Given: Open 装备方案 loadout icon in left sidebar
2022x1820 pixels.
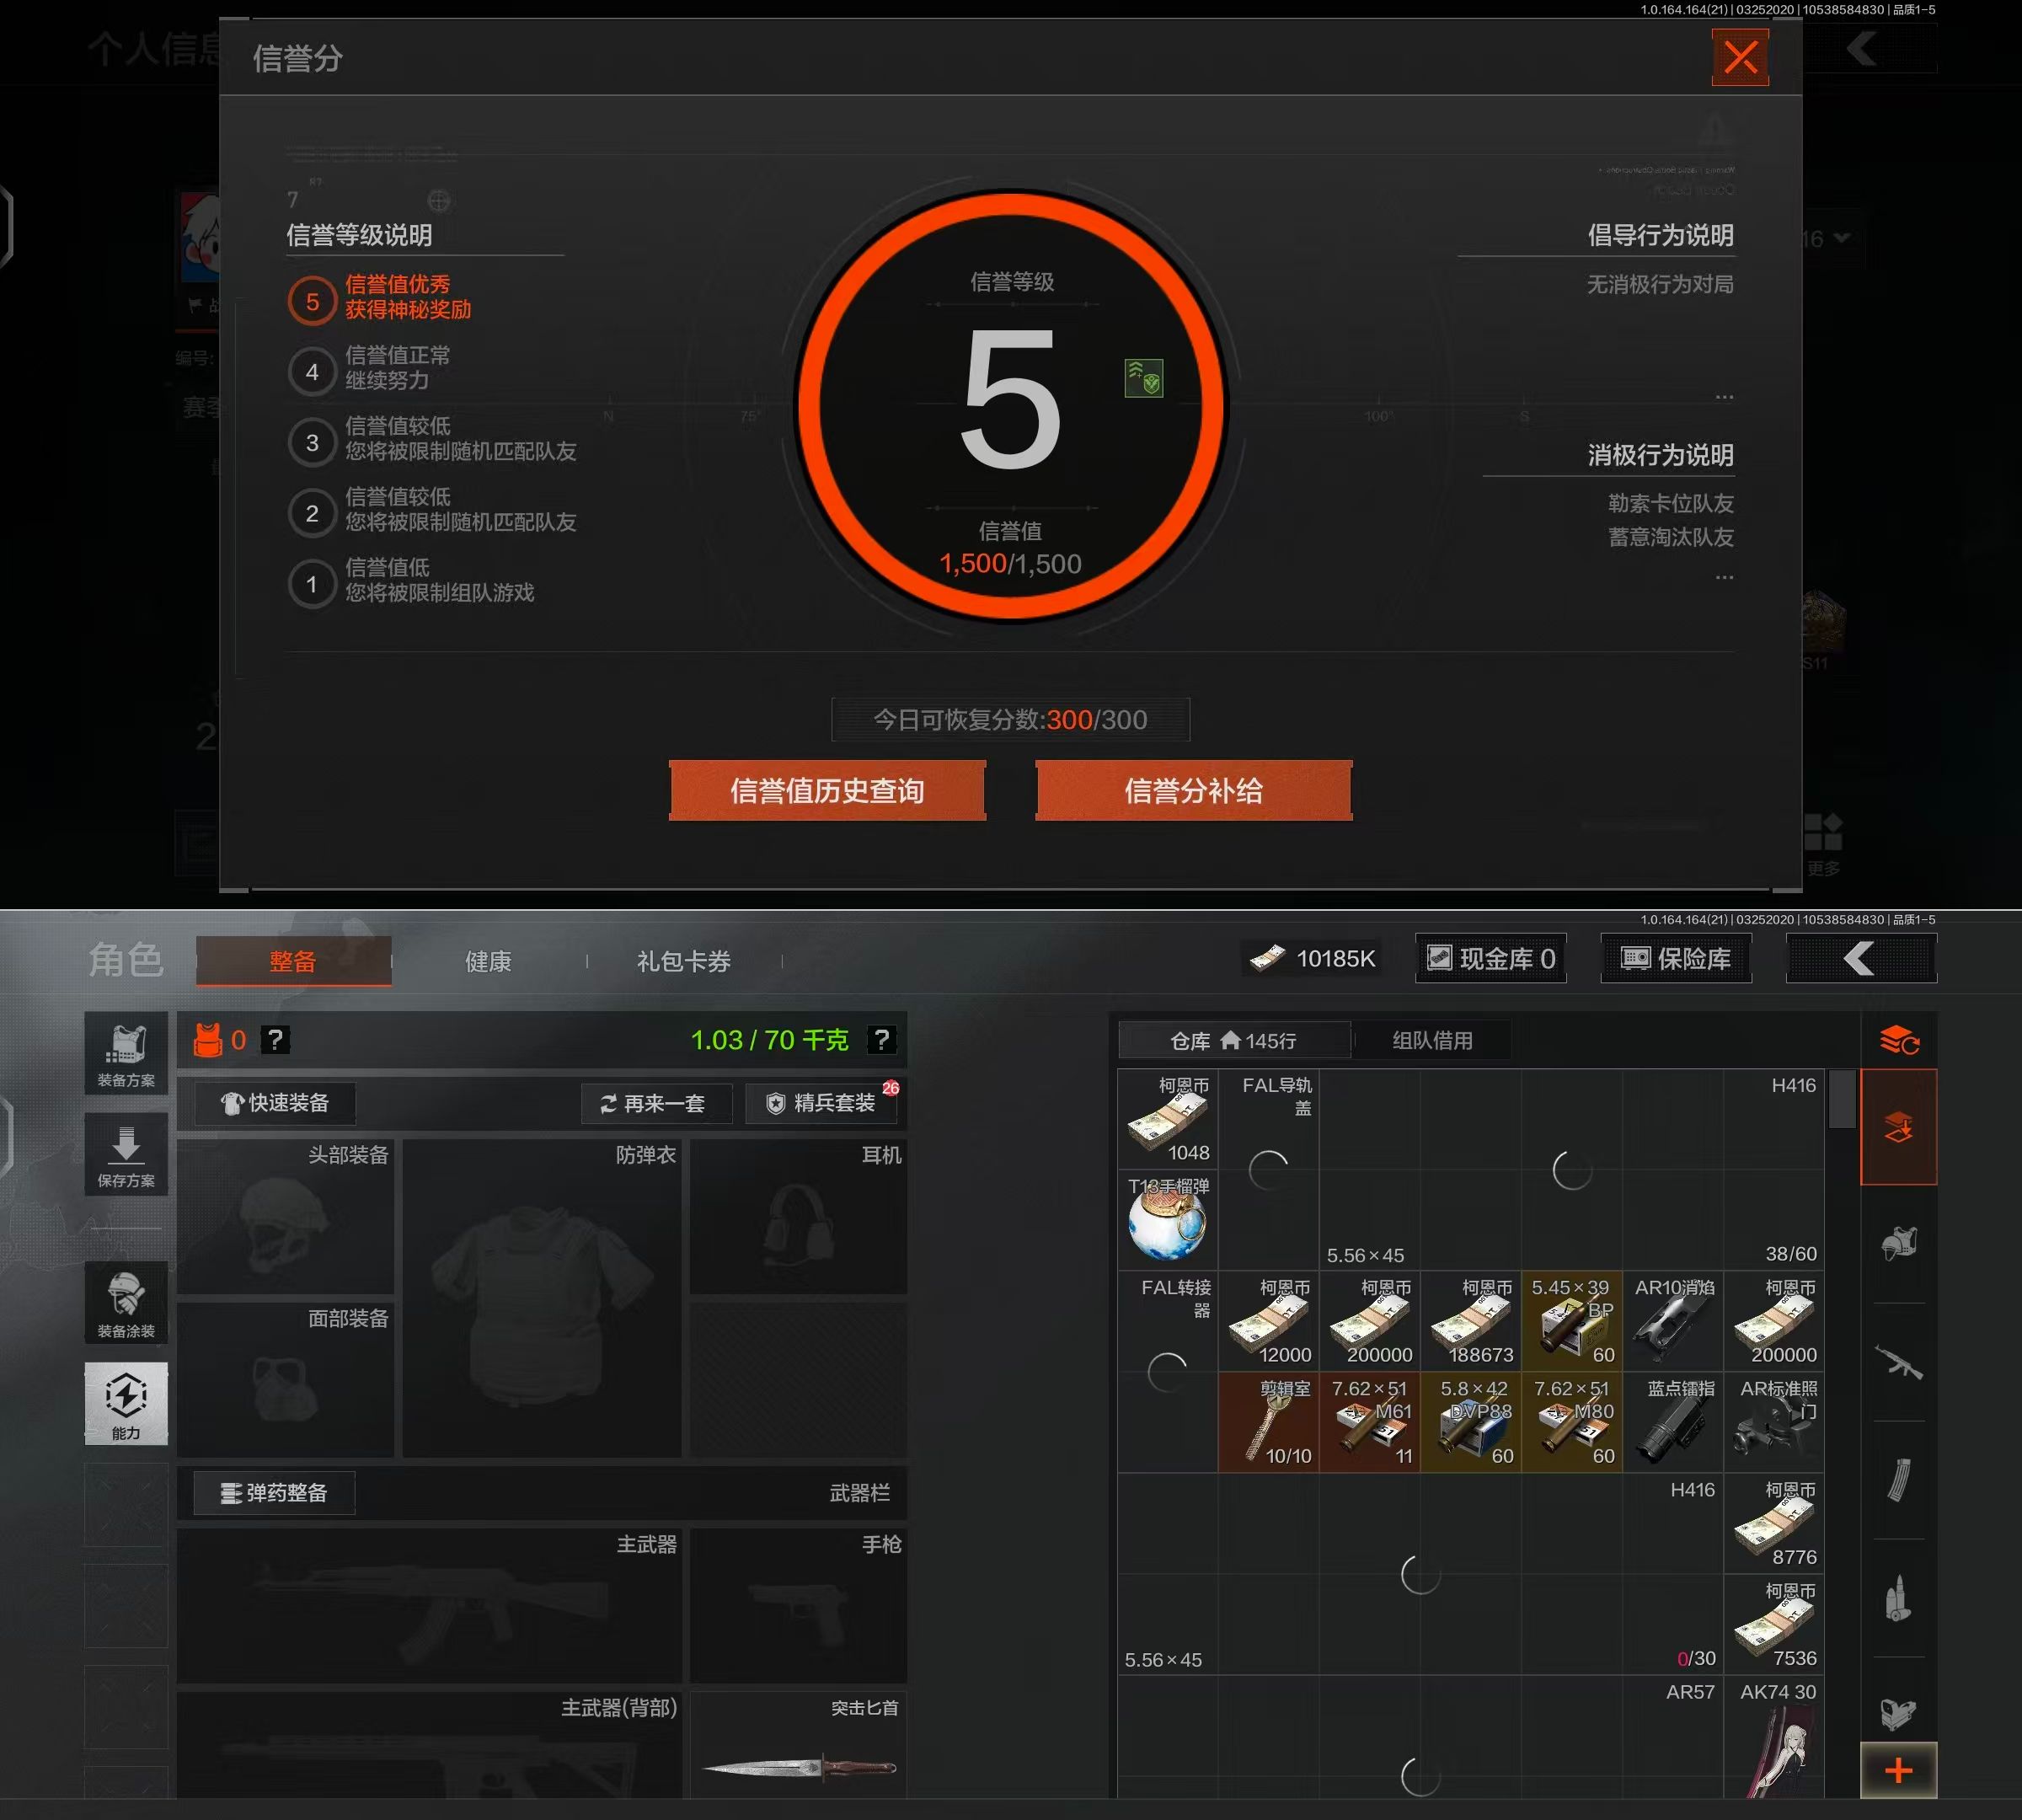Looking at the screenshot, I should coord(126,1055).
